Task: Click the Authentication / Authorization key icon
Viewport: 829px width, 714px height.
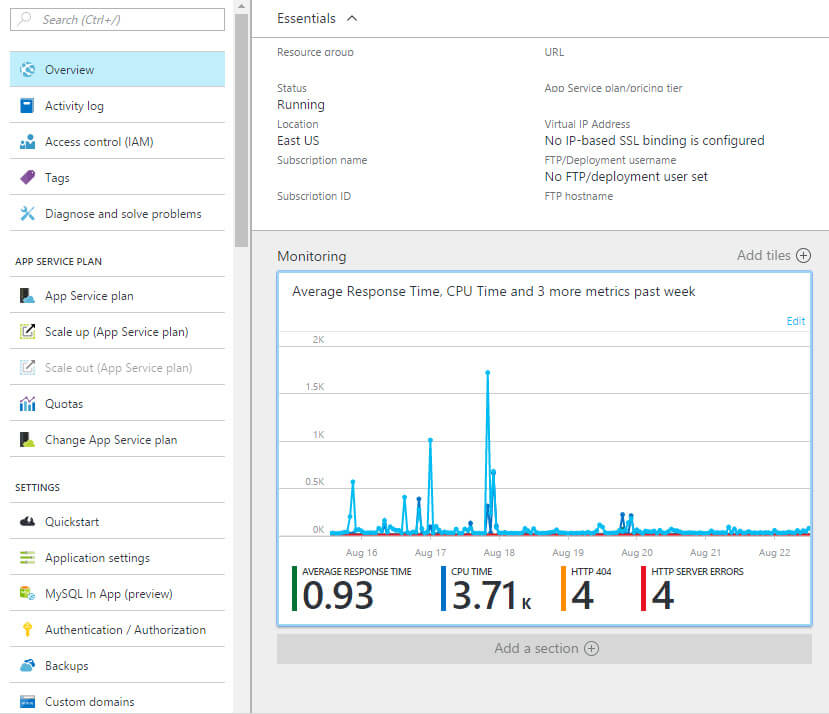Action: [x=27, y=630]
